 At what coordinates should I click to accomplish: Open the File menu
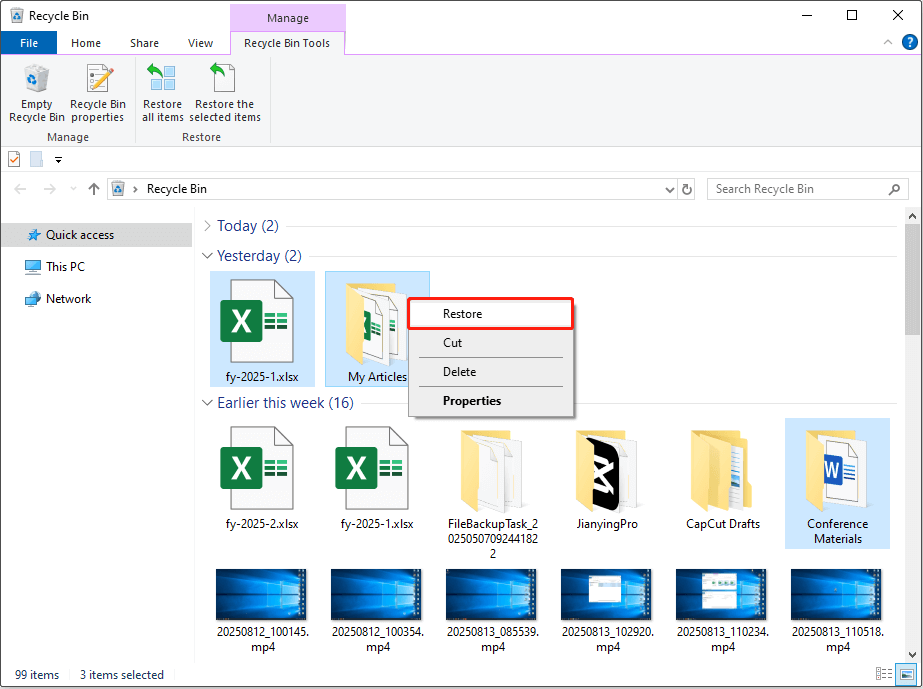[29, 42]
